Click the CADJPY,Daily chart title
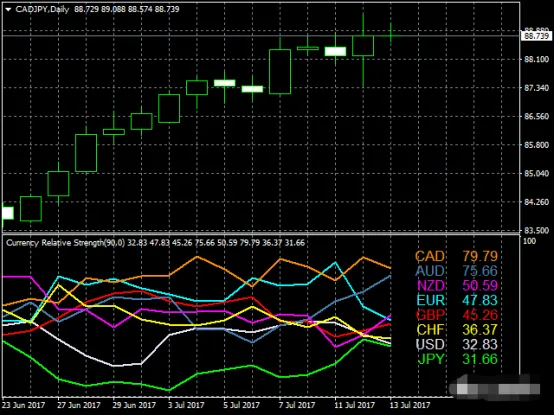This screenshot has height=416, width=554. (x=42, y=9)
